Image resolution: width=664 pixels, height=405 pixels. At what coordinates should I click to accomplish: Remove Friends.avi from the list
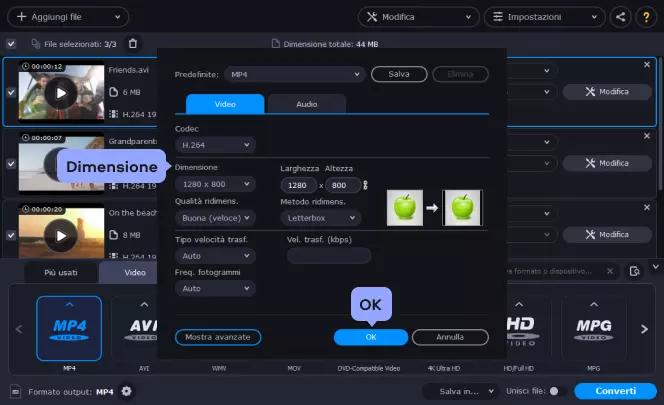[x=647, y=64]
